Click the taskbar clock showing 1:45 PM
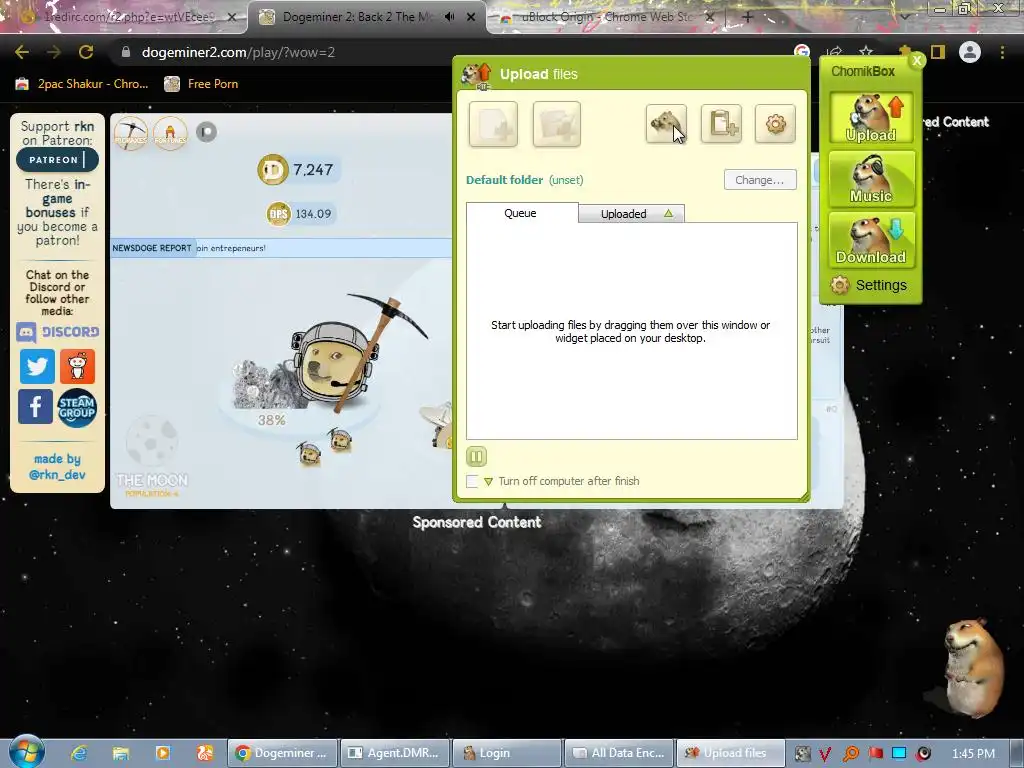 click(x=973, y=754)
